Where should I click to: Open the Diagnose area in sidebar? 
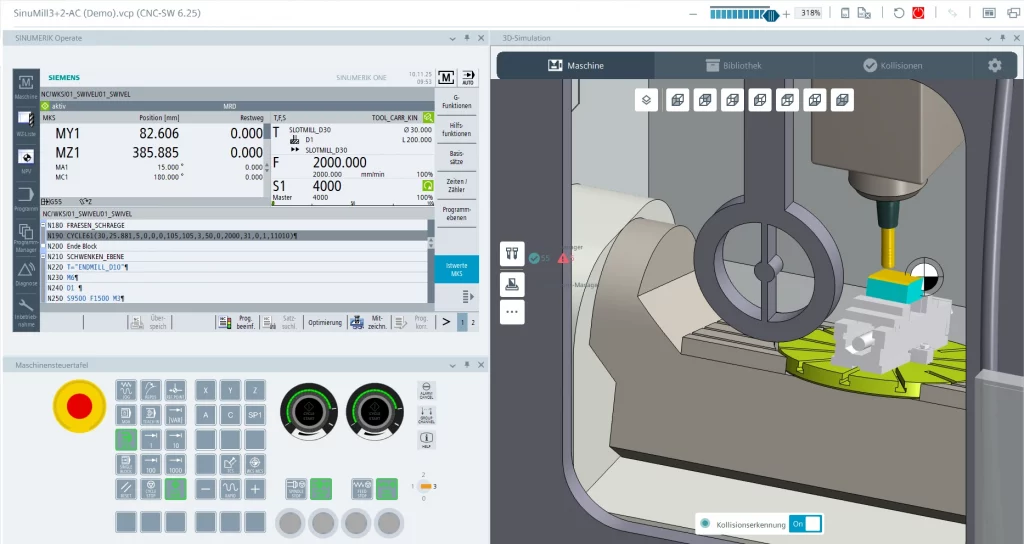click(x=26, y=273)
